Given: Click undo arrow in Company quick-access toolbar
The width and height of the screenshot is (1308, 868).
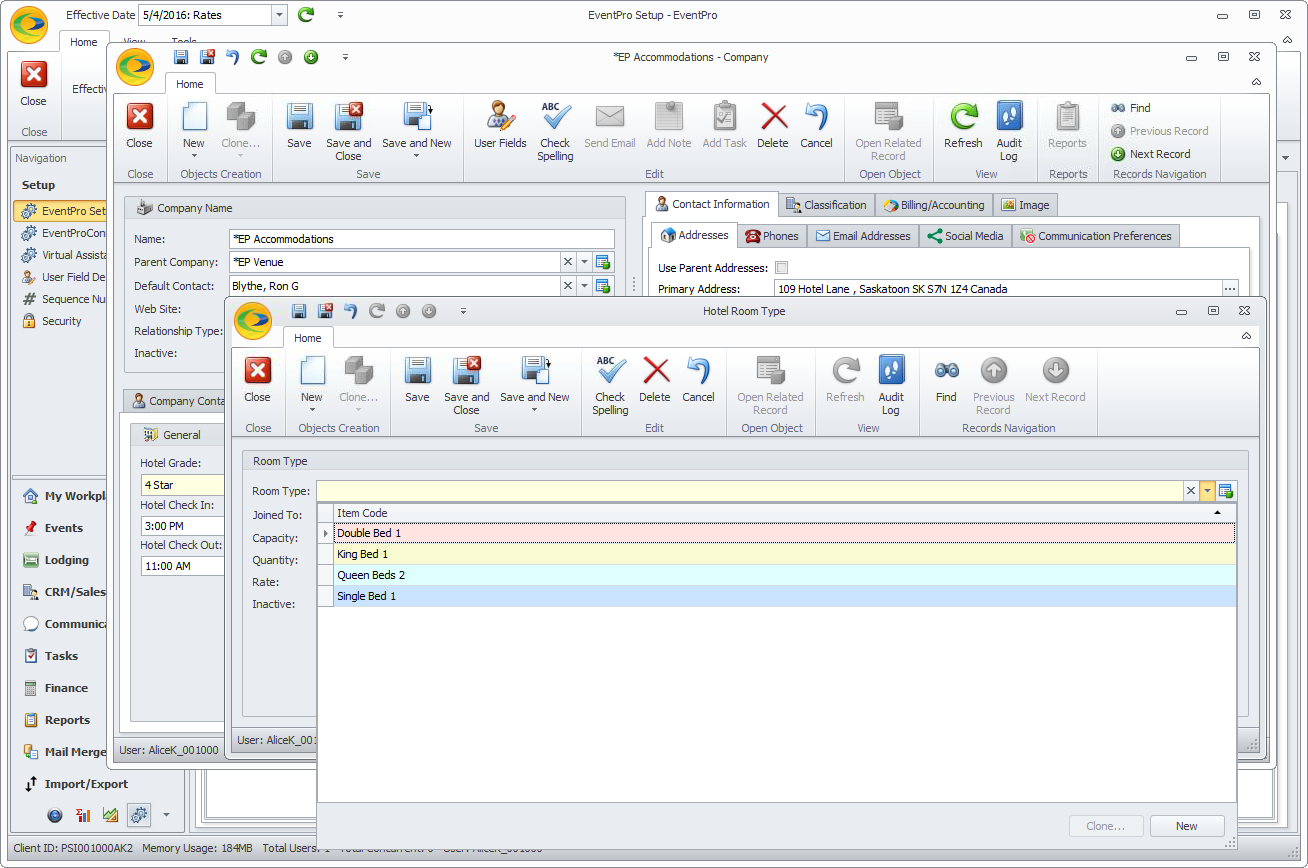Looking at the screenshot, I should click(x=233, y=57).
